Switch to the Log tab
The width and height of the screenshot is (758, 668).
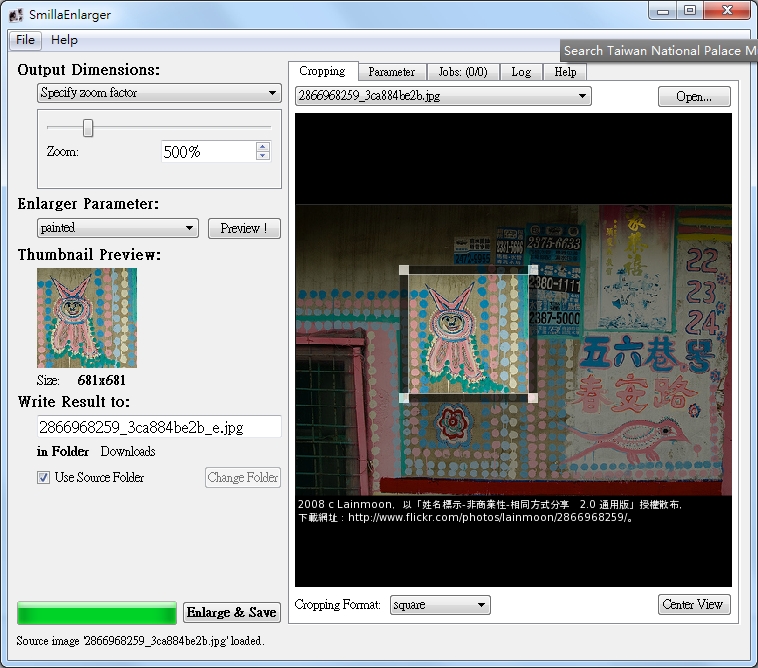click(521, 72)
